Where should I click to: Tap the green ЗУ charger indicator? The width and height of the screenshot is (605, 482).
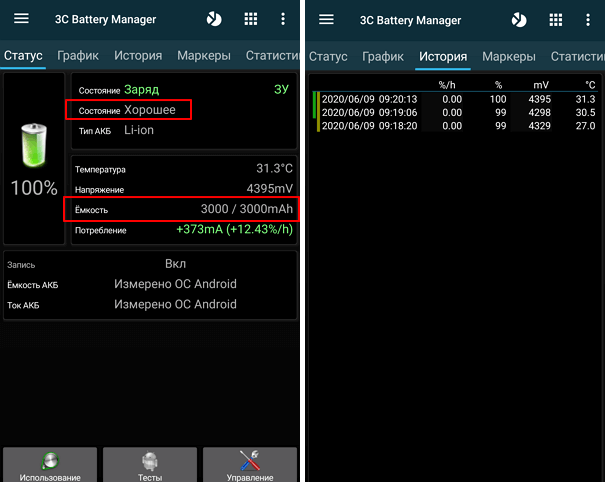point(281,89)
